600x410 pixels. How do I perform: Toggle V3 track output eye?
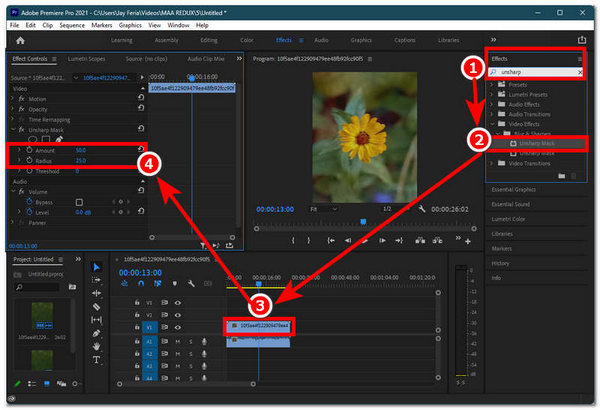click(178, 303)
